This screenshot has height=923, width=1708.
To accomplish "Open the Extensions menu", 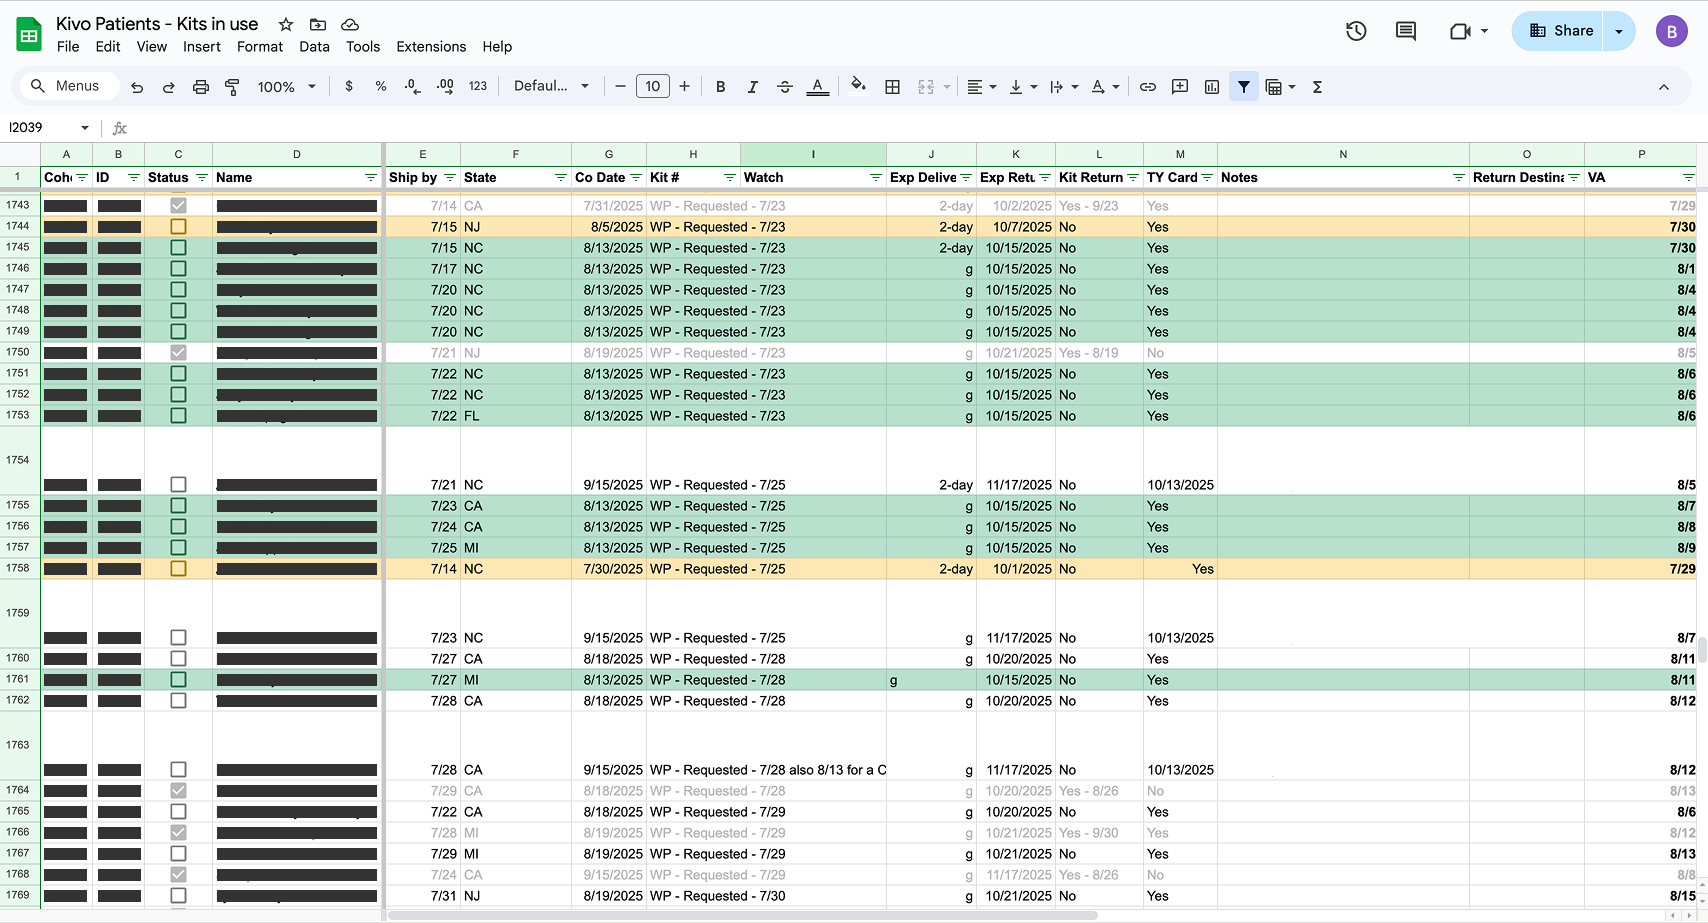I will tap(430, 46).
